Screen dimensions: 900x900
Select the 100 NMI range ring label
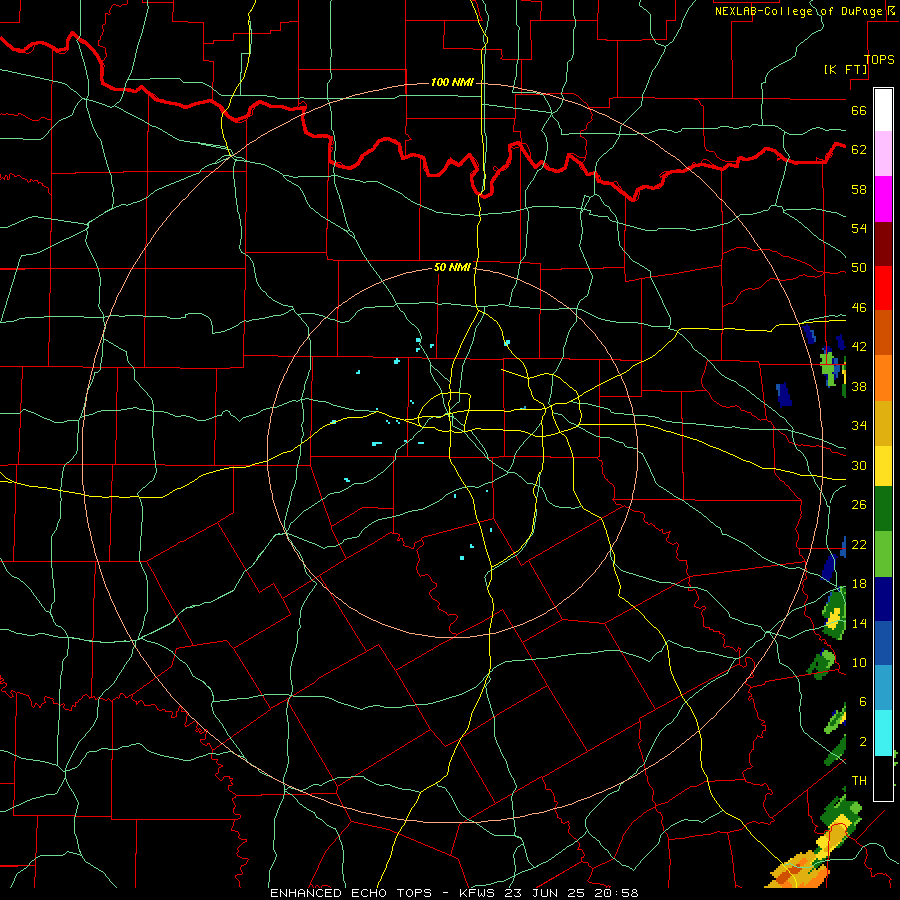pos(452,83)
